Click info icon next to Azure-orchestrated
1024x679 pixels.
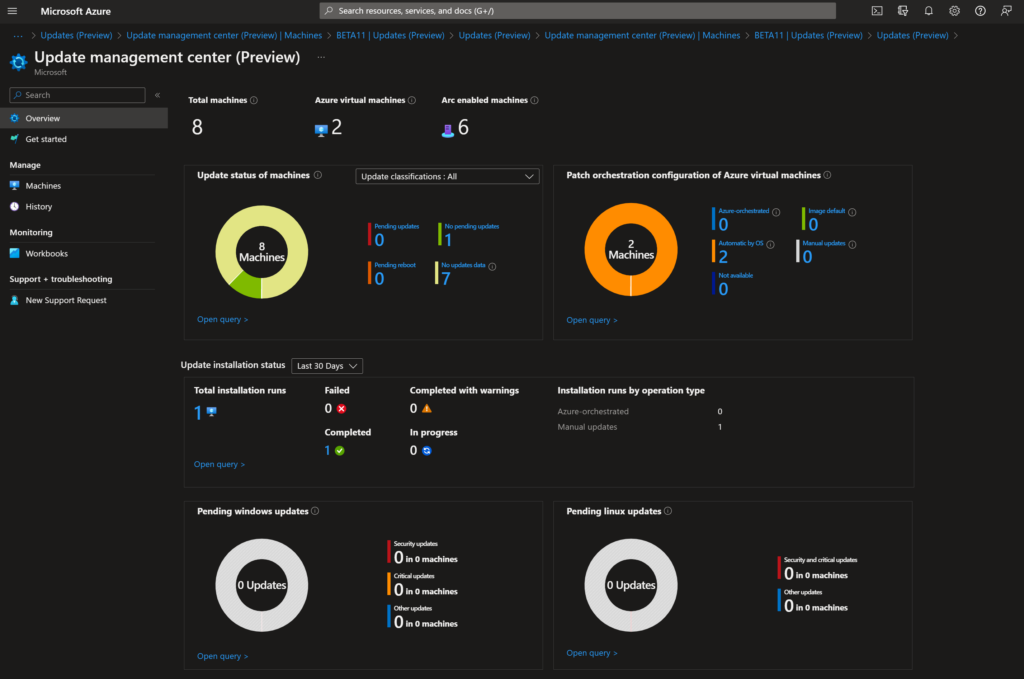pos(776,212)
